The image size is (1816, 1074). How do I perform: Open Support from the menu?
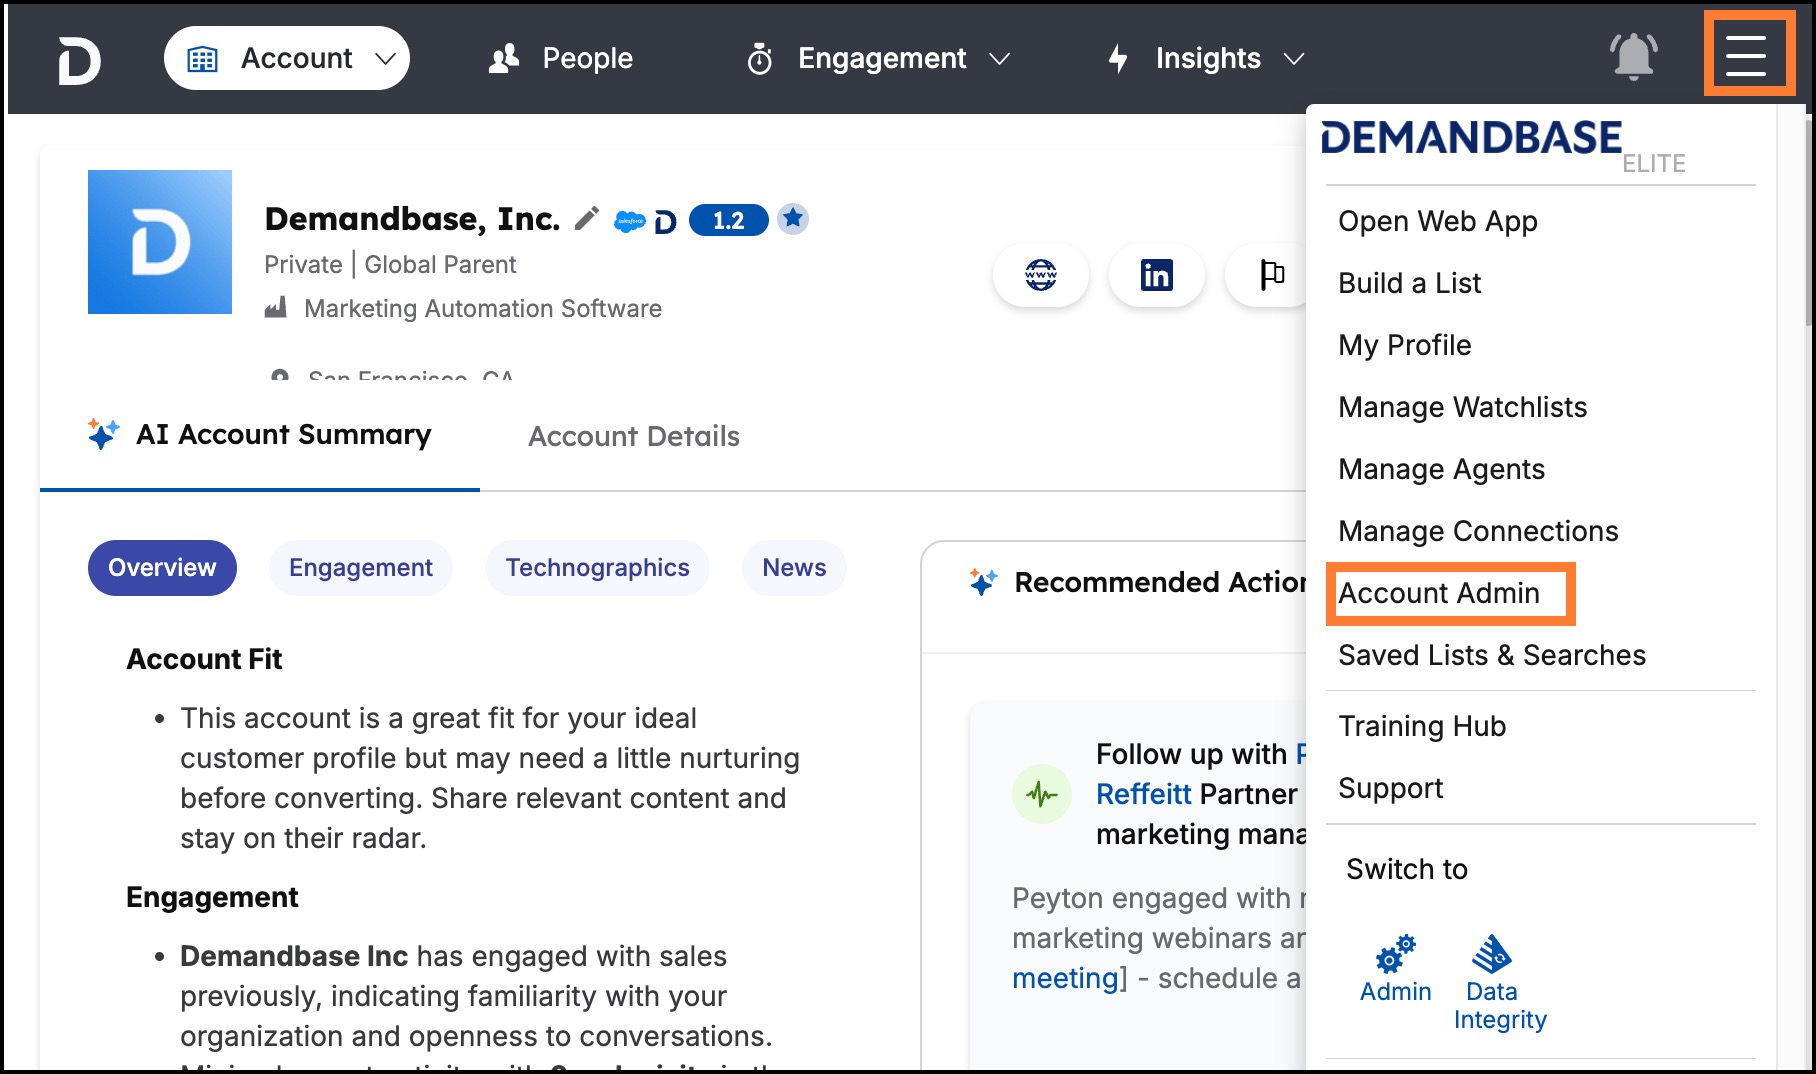1390,788
